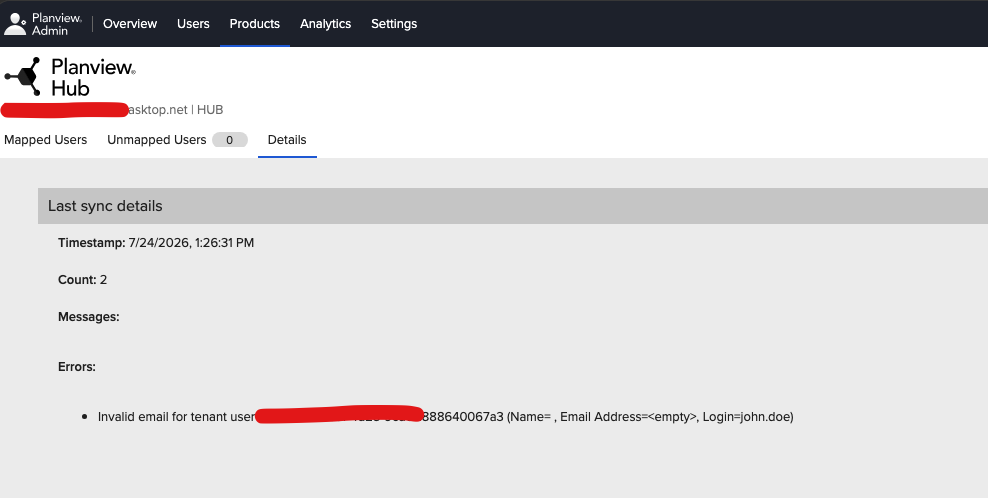The height and width of the screenshot is (498, 988).
Task: Click the Count: 2 line
Action: 83,280
